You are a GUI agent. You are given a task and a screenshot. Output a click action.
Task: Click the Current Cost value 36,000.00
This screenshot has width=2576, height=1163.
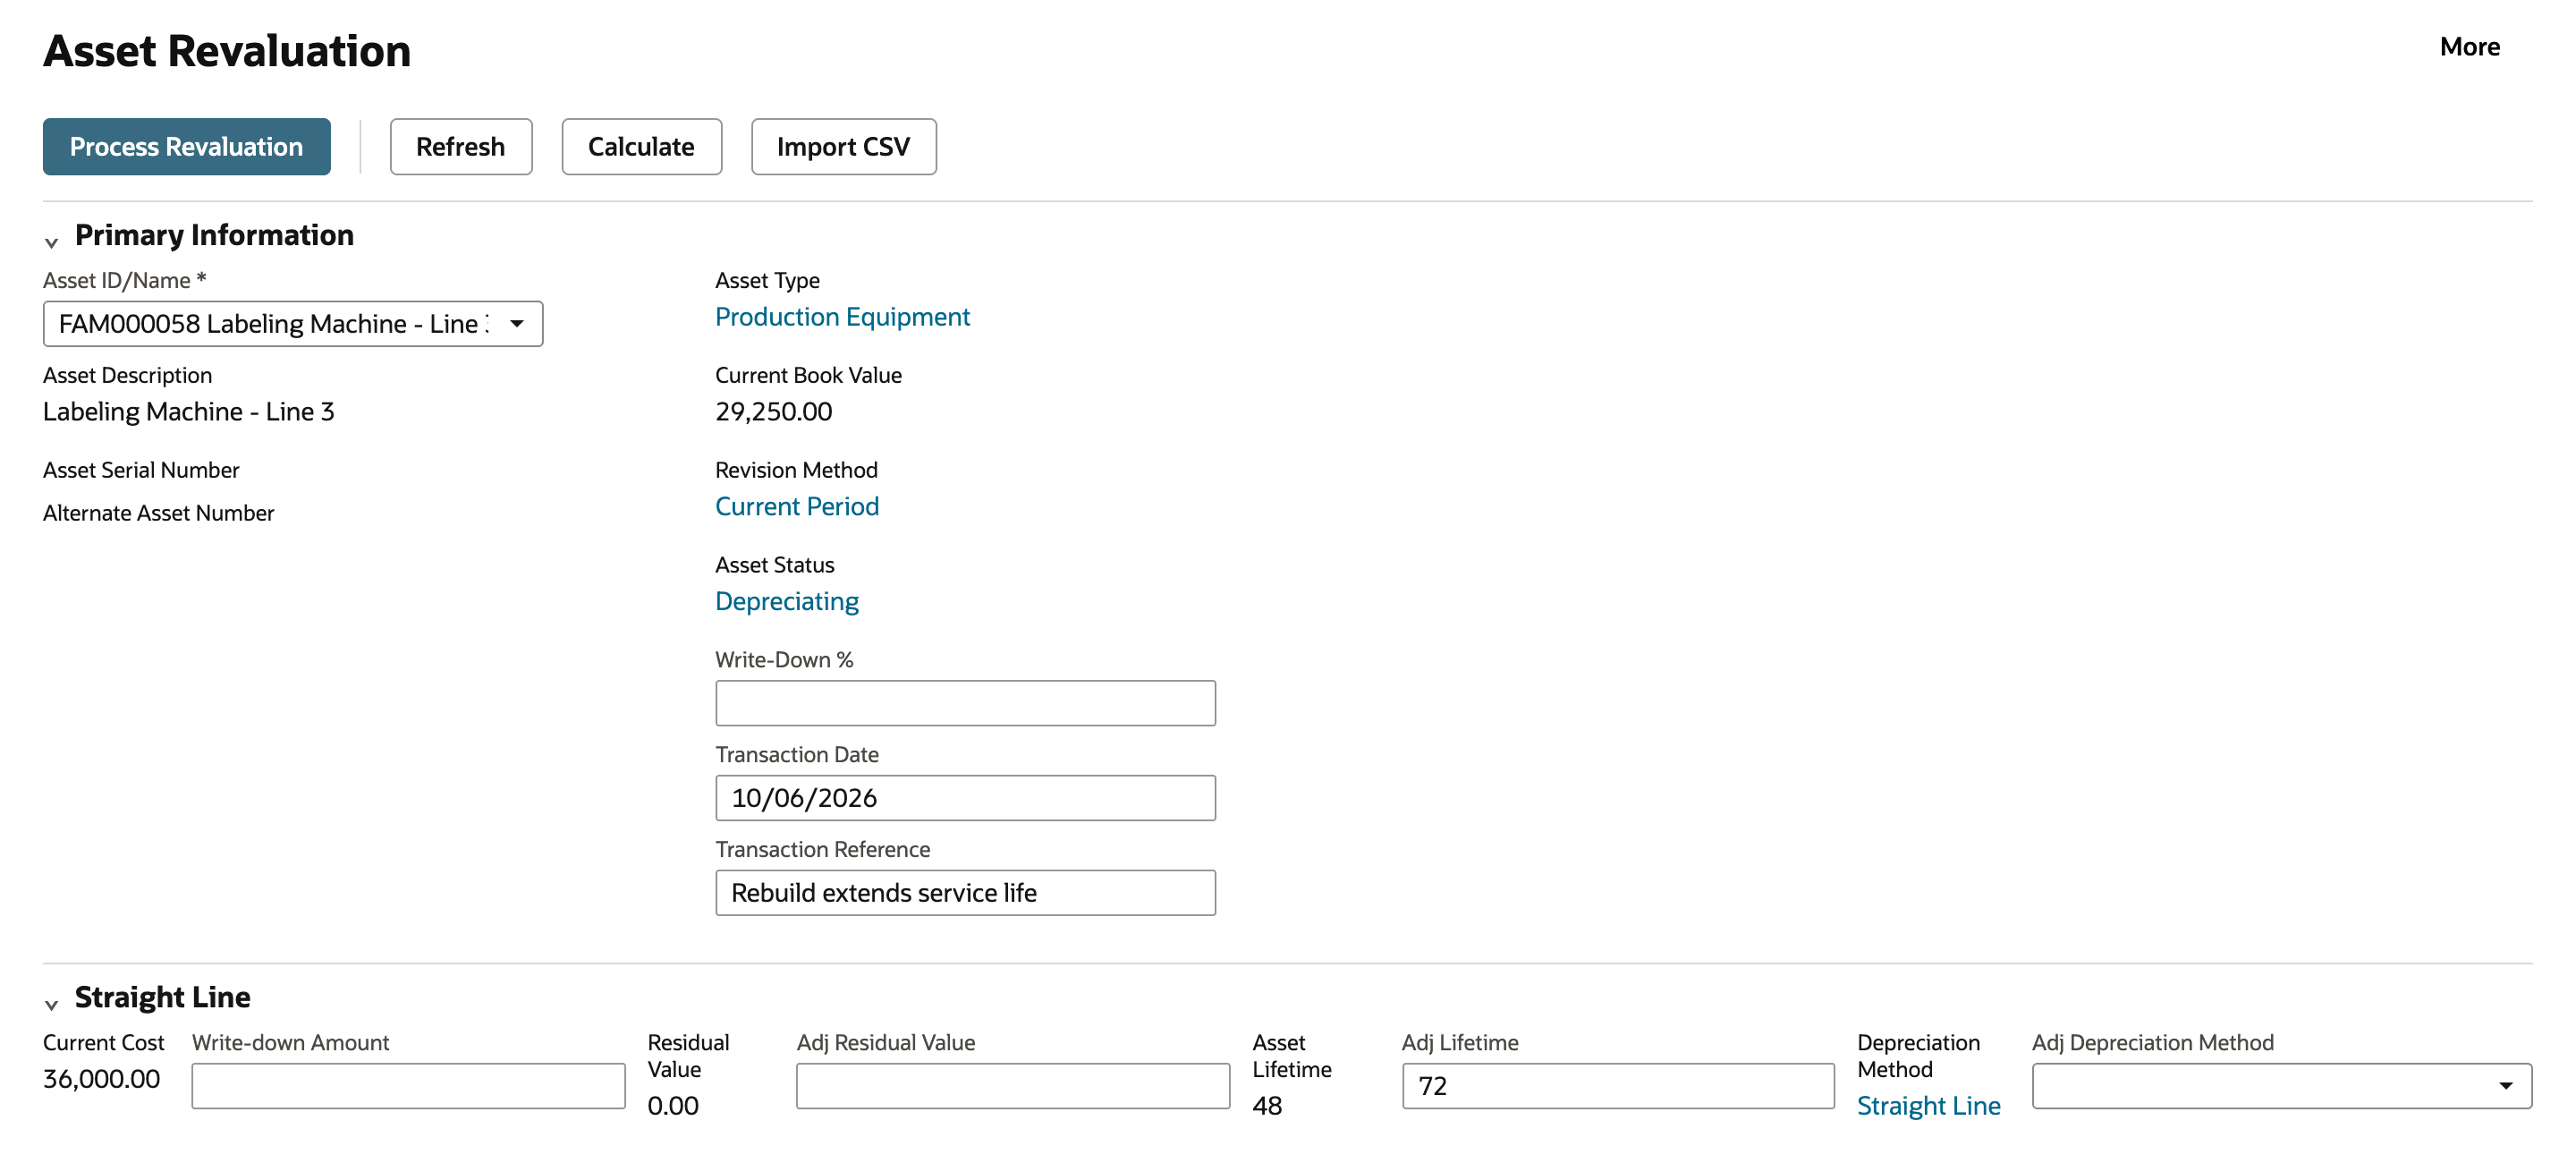coord(101,1079)
